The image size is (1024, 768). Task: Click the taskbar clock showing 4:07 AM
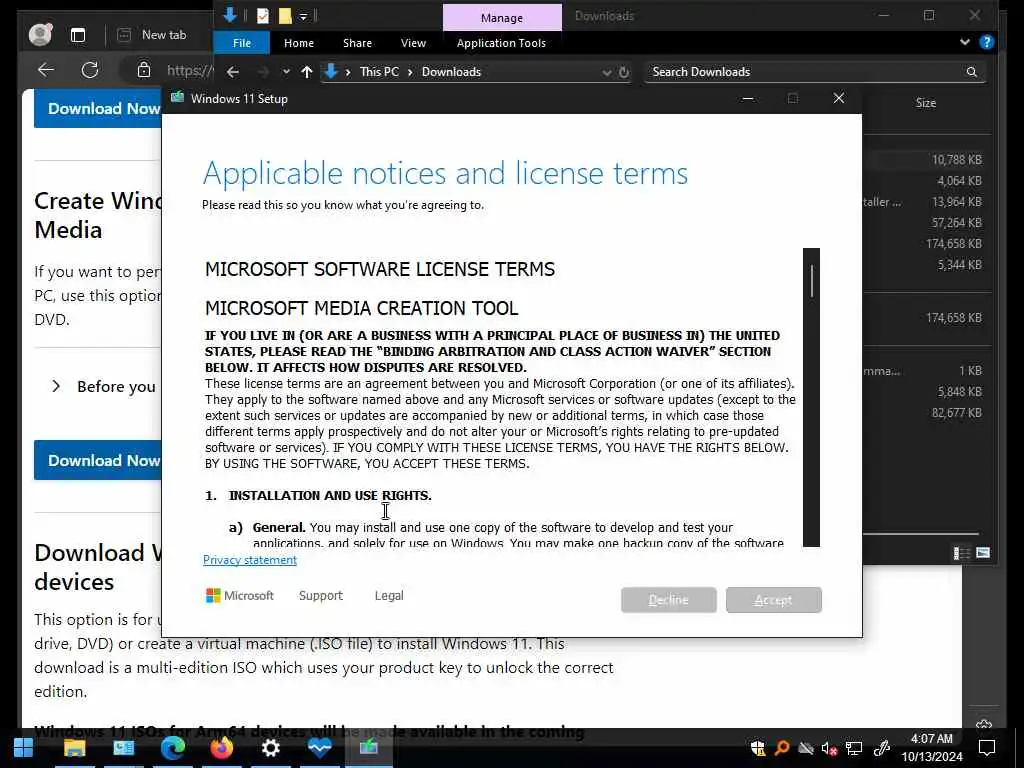click(x=932, y=747)
